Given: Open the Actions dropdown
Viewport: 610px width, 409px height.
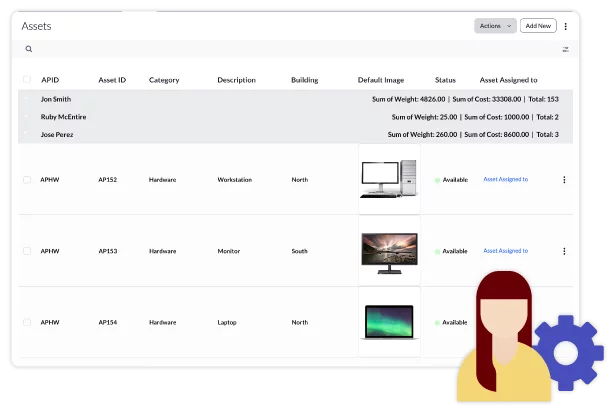Looking at the screenshot, I should [x=495, y=26].
